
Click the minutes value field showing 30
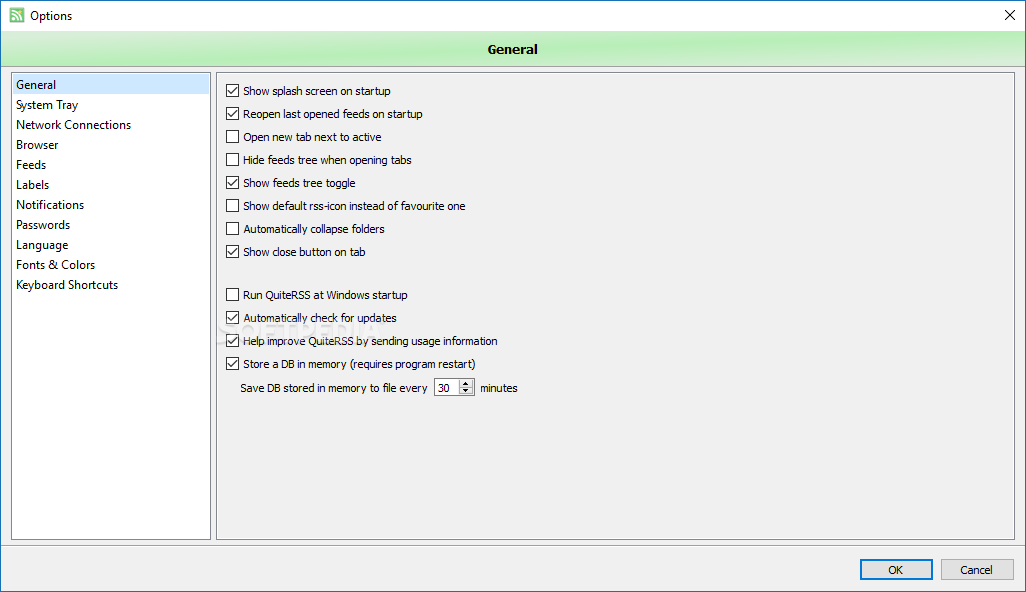click(x=447, y=388)
